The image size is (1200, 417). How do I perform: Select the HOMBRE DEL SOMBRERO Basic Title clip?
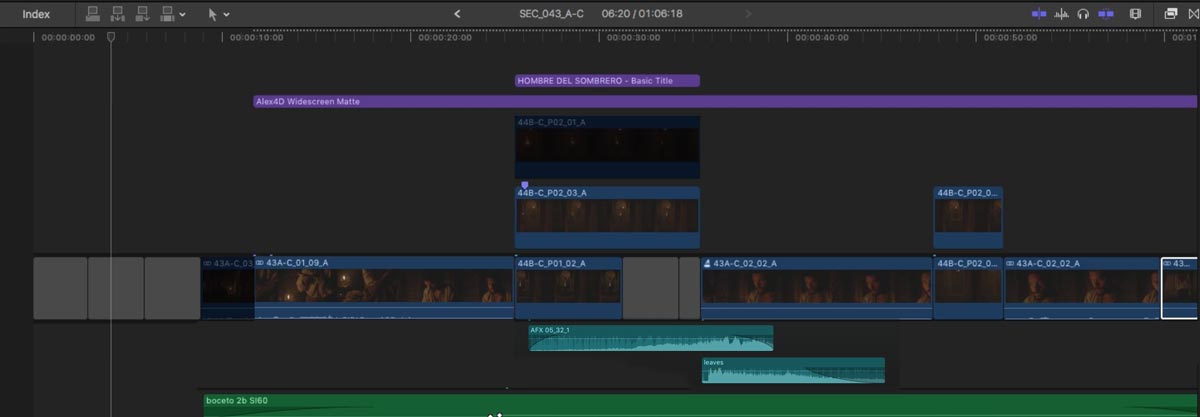607,81
